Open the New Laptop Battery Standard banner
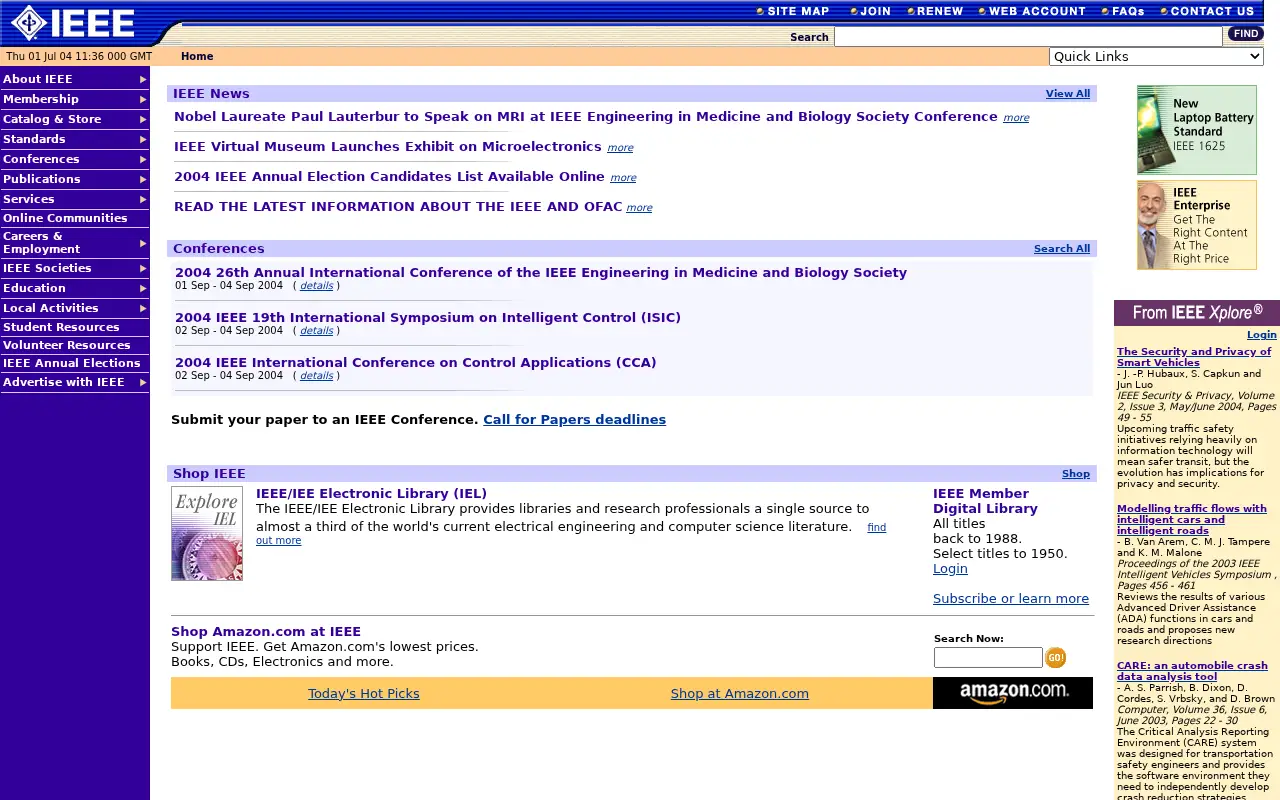Image resolution: width=1280 pixels, height=800 pixels. 1197,130
